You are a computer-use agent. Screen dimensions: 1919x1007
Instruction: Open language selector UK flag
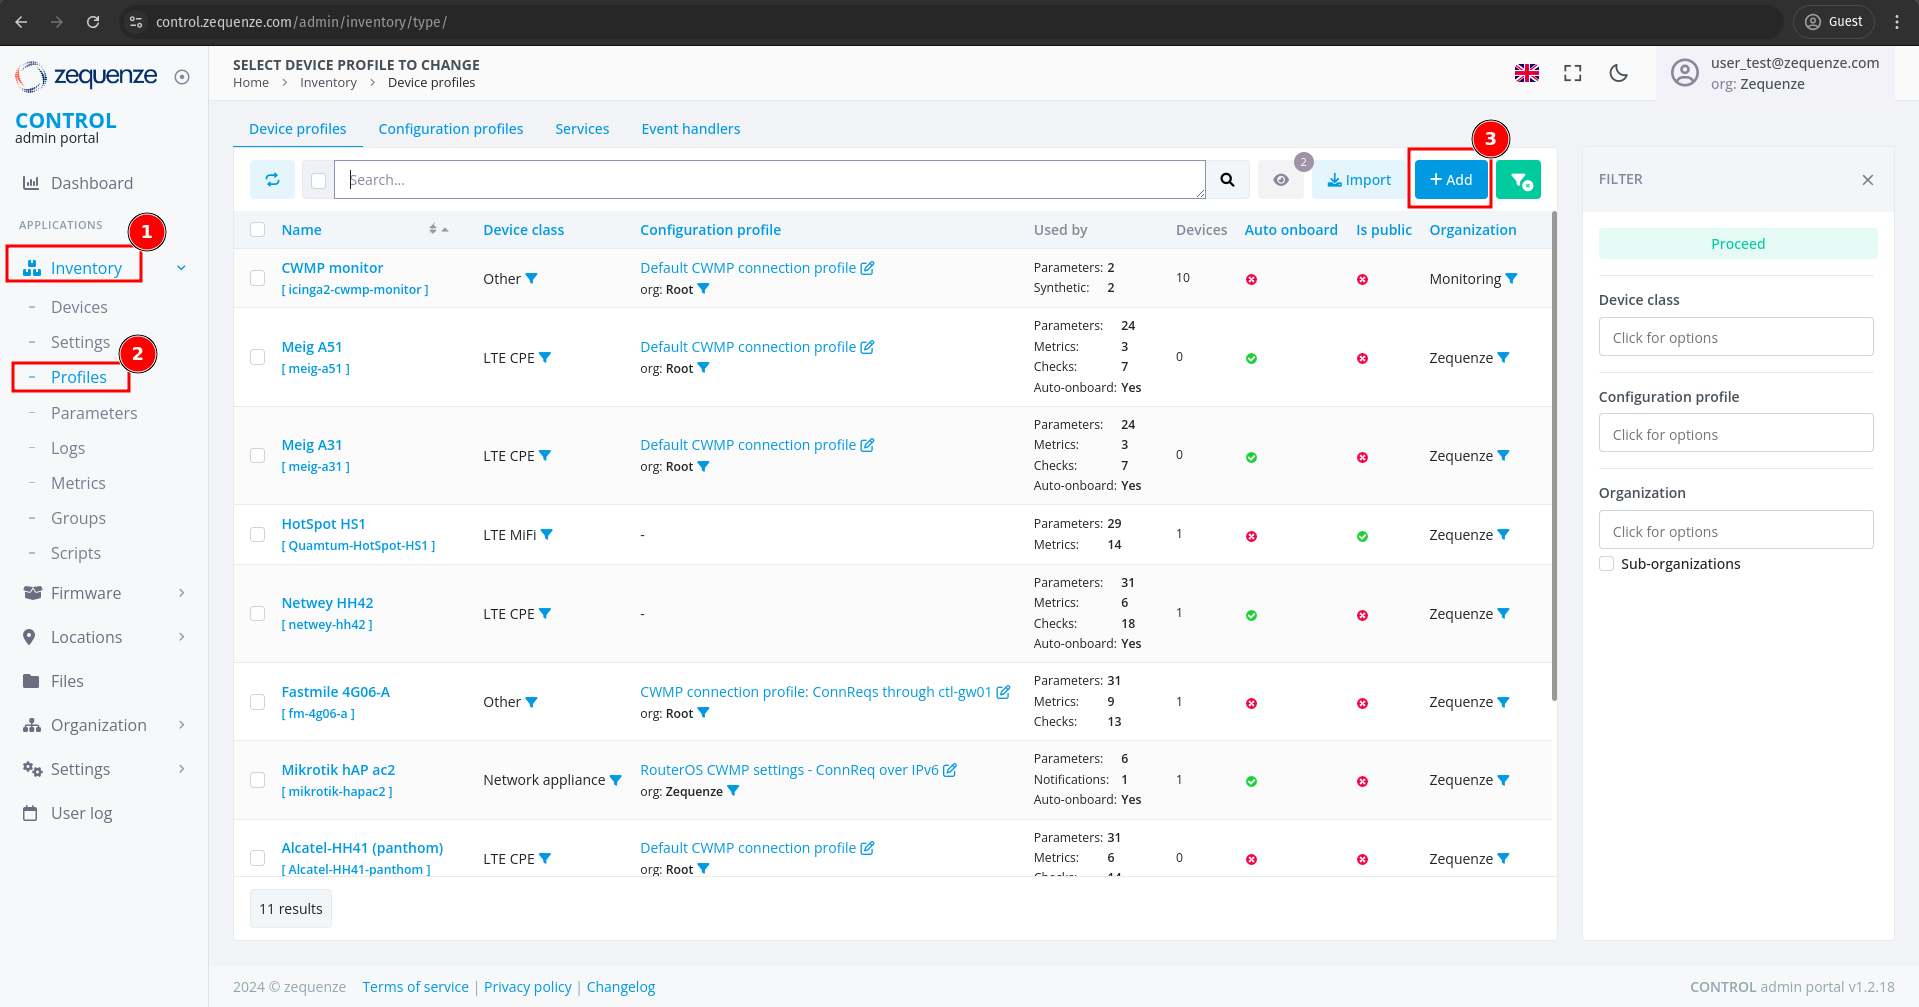(x=1526, y=73)
